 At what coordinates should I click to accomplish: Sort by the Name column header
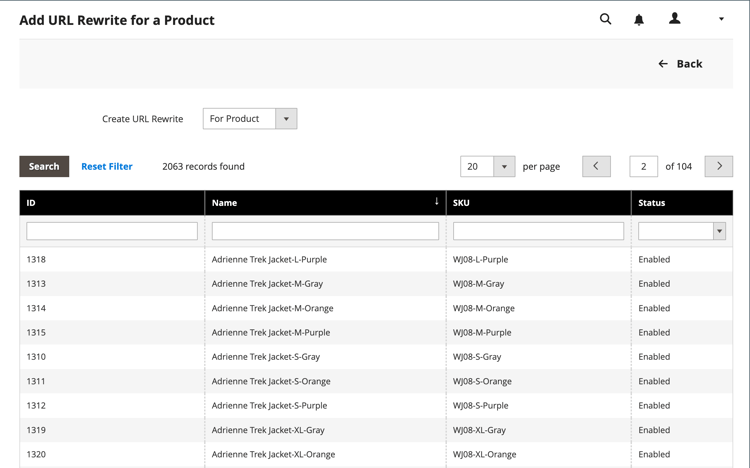pyautogui.click(x=325, y=203)
